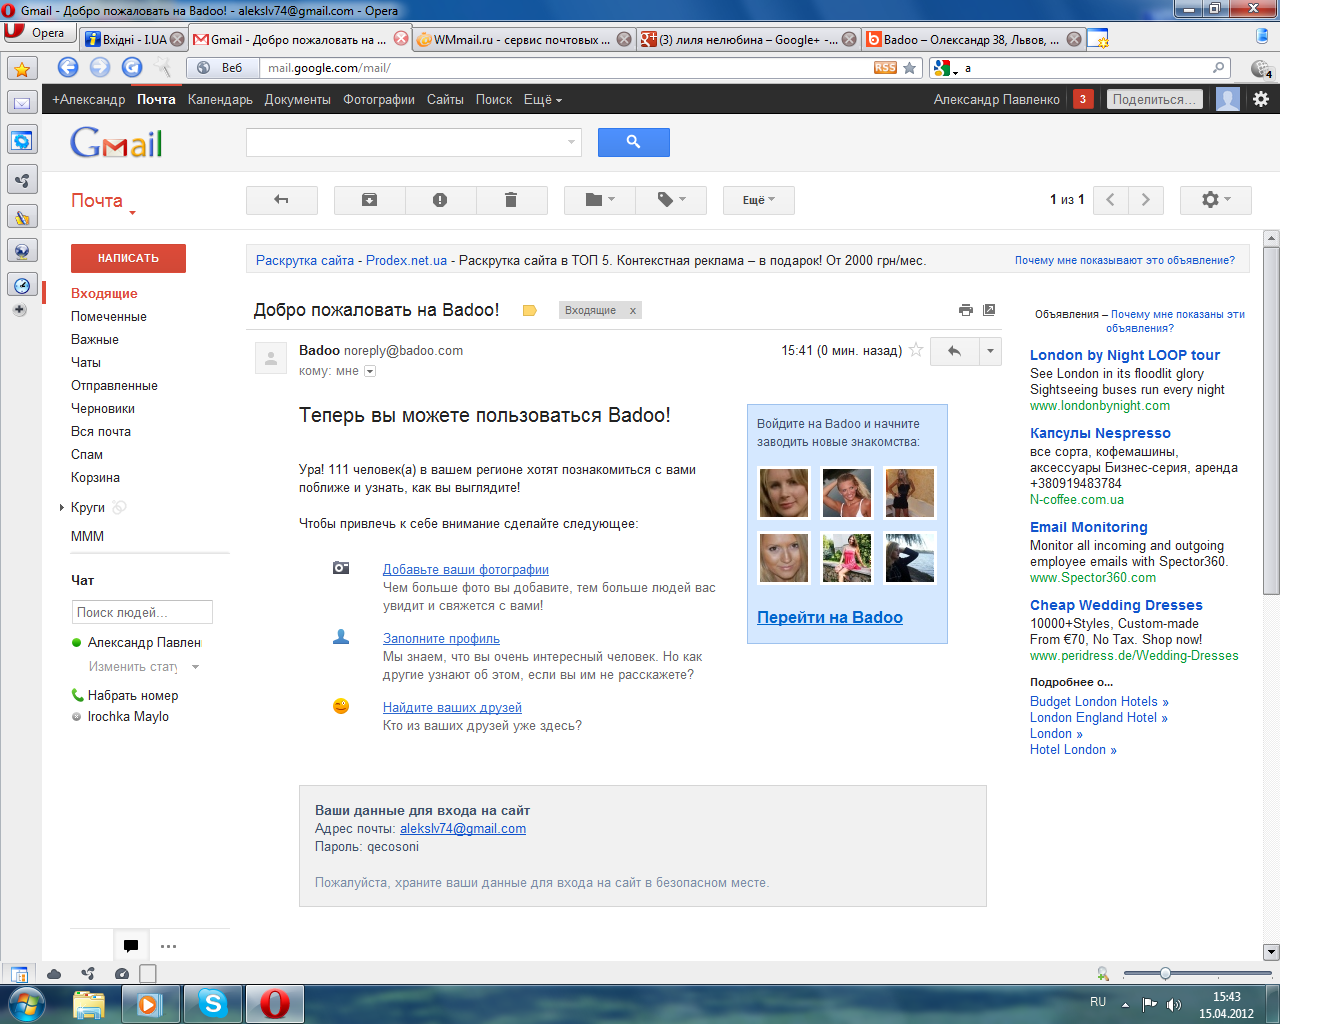
Task: Report spam using the exclamation icon
Action: 440,200
